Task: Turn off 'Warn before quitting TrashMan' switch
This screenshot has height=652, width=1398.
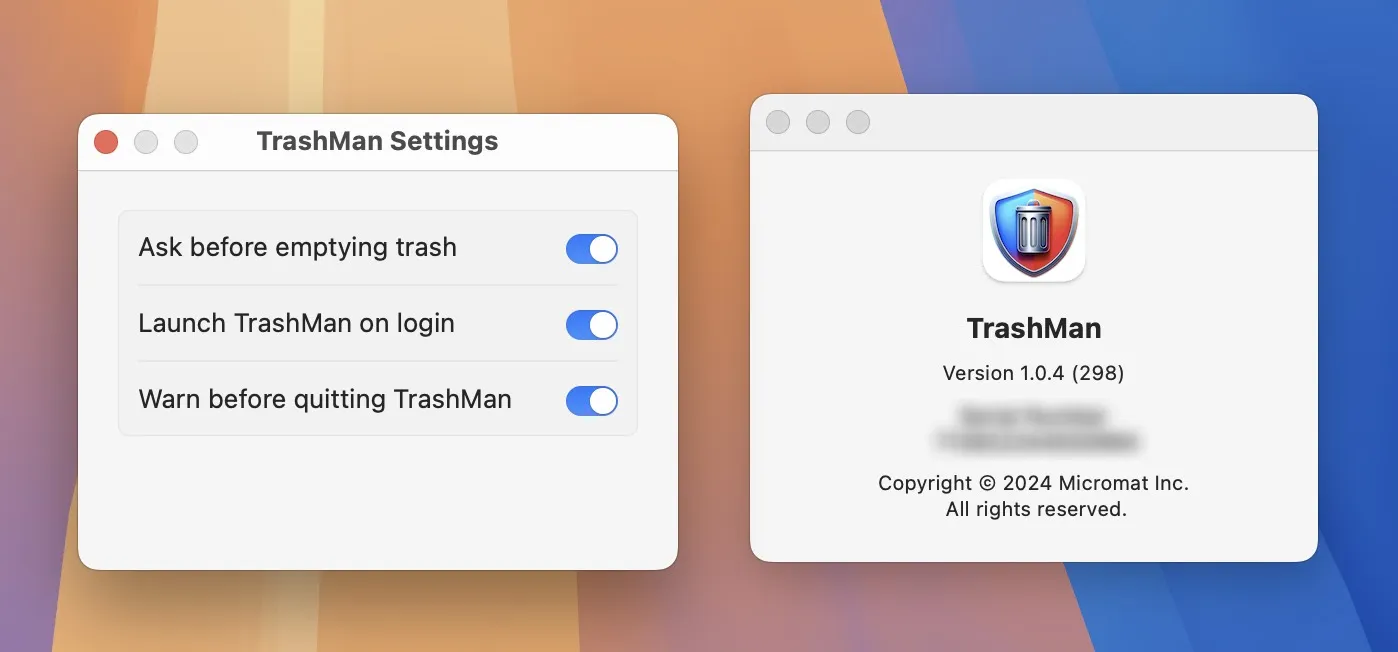Action: point(592,401)
